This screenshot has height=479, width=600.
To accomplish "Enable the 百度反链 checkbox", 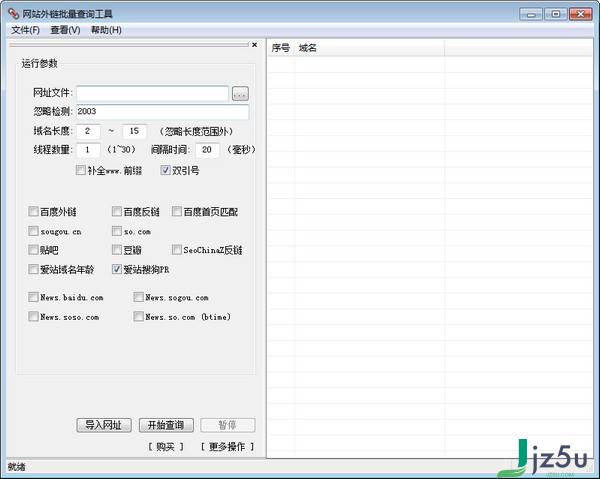I will coord(117,212).
